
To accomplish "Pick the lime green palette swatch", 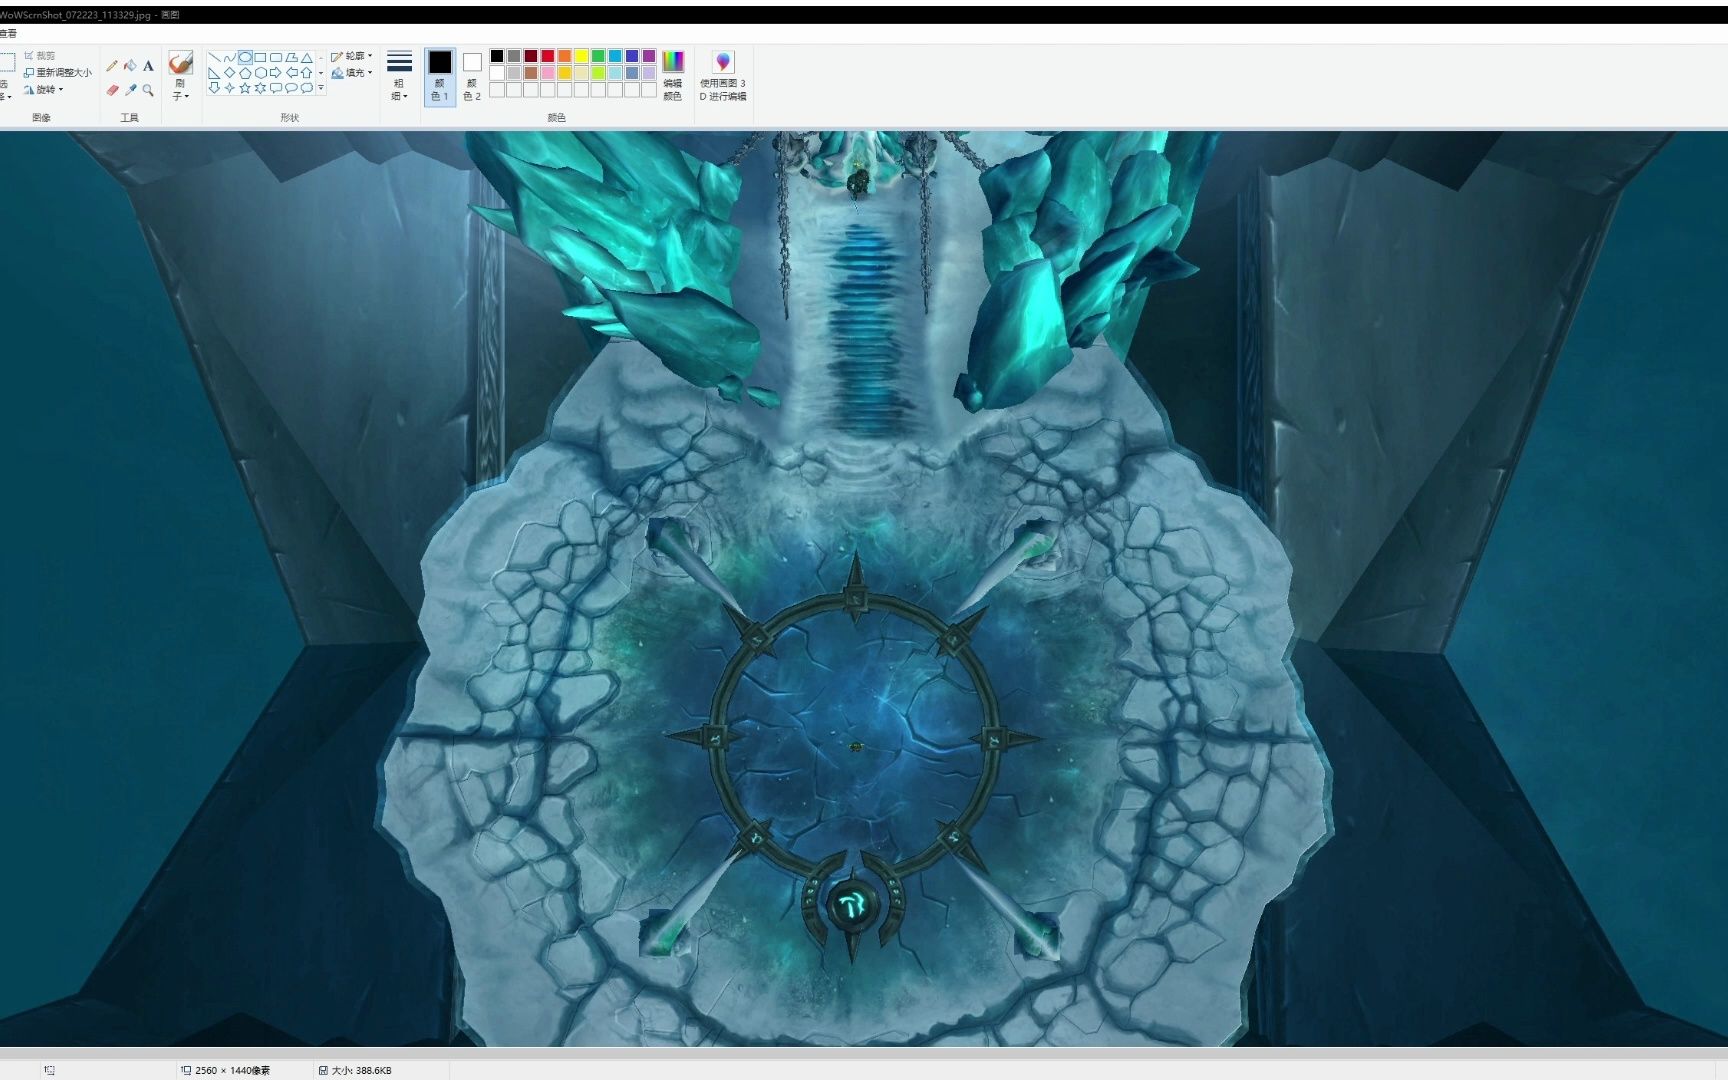I will (598, 73).
